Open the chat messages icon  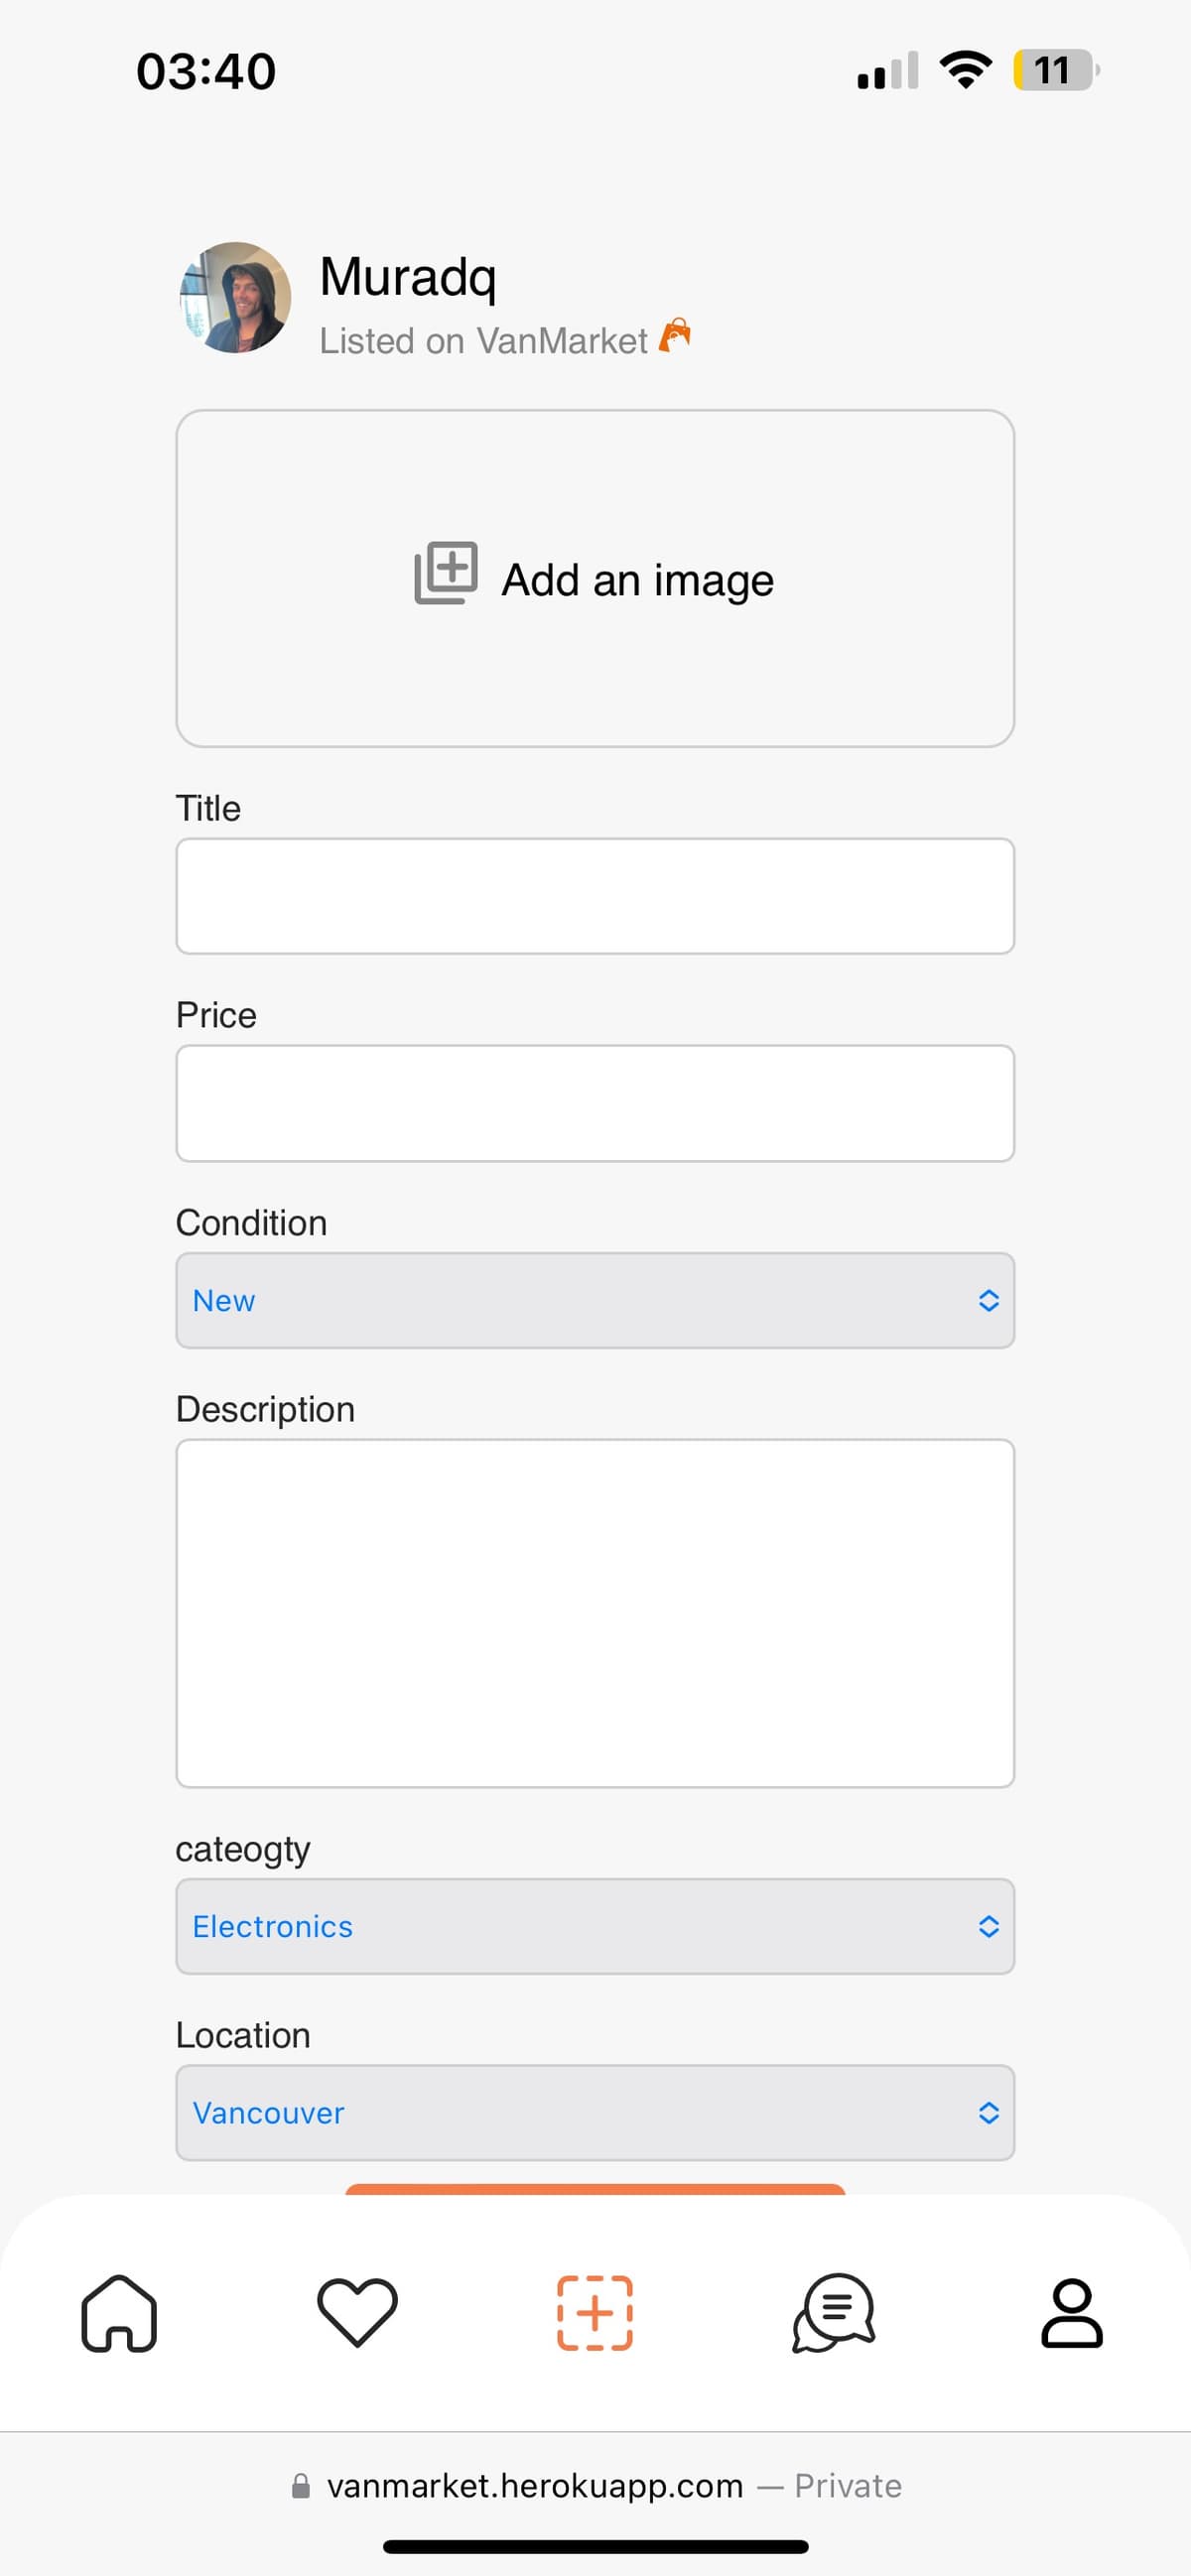[833, 2312]
